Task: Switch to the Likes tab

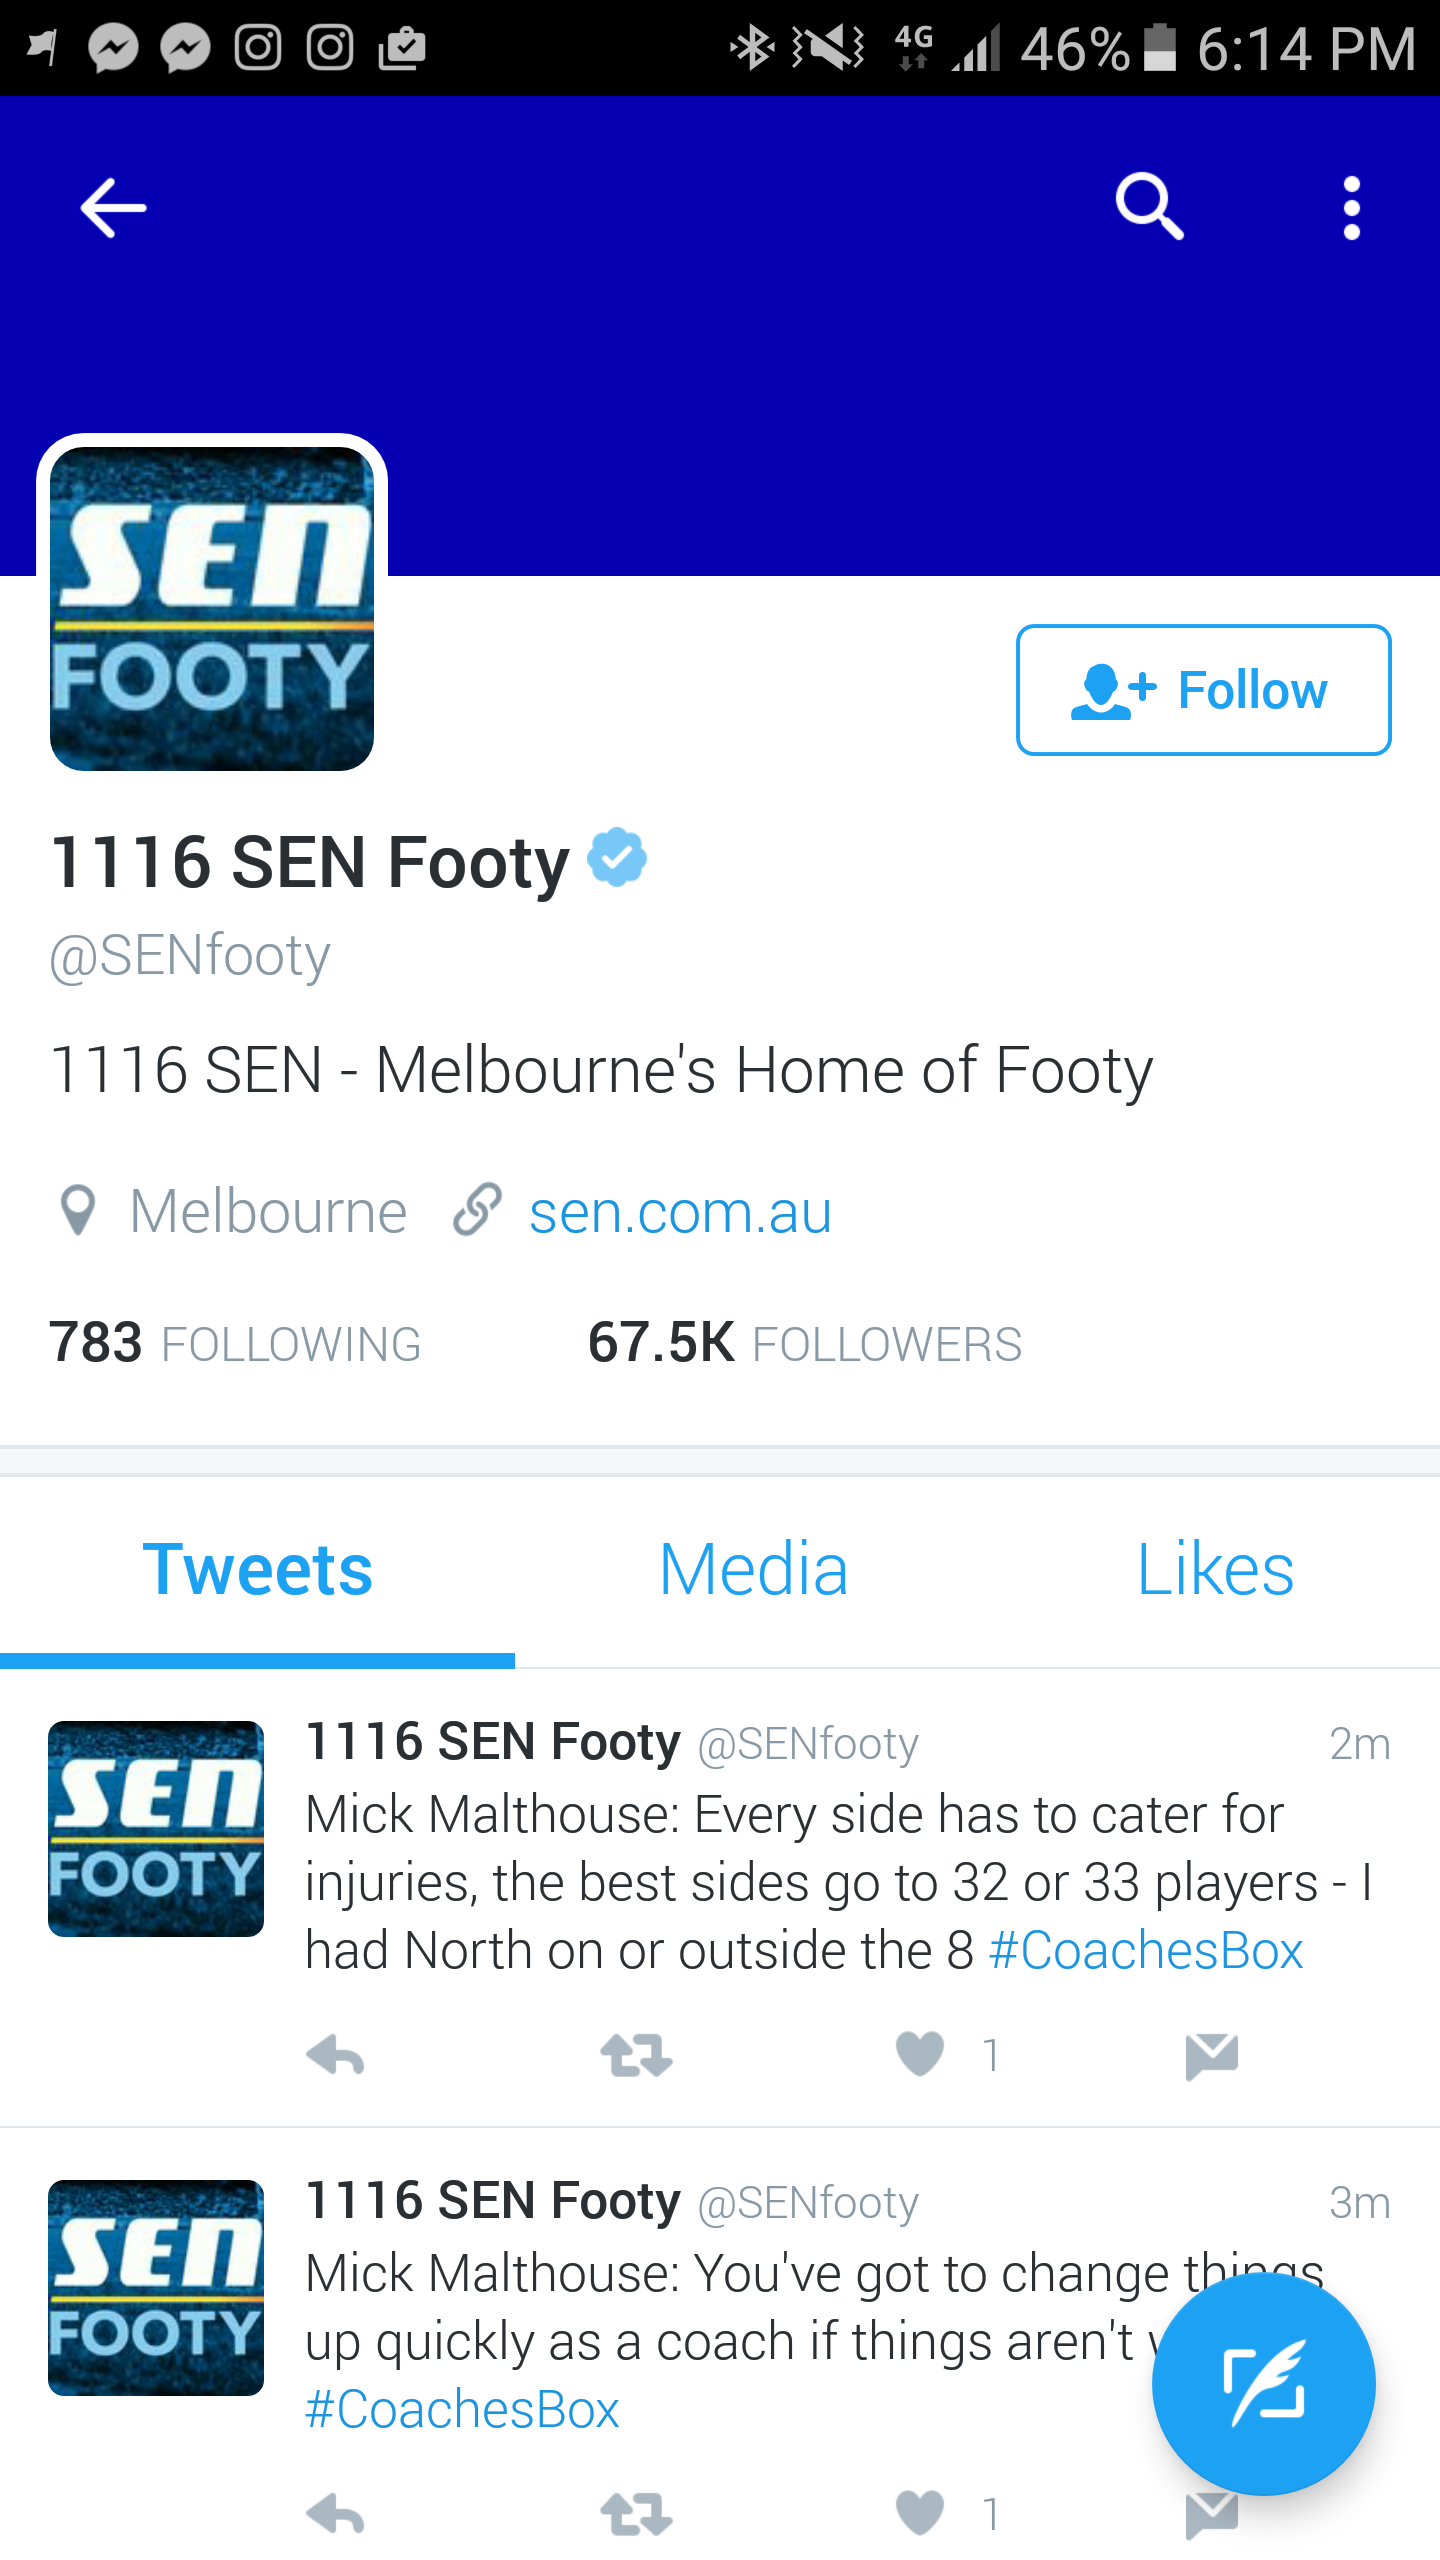Action: click(x=1215, y=1569)
